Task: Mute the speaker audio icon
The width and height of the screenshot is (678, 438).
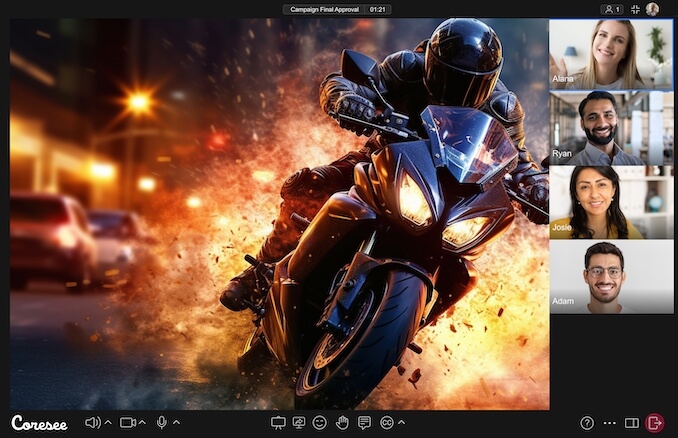Action: [x=92, y=423]
